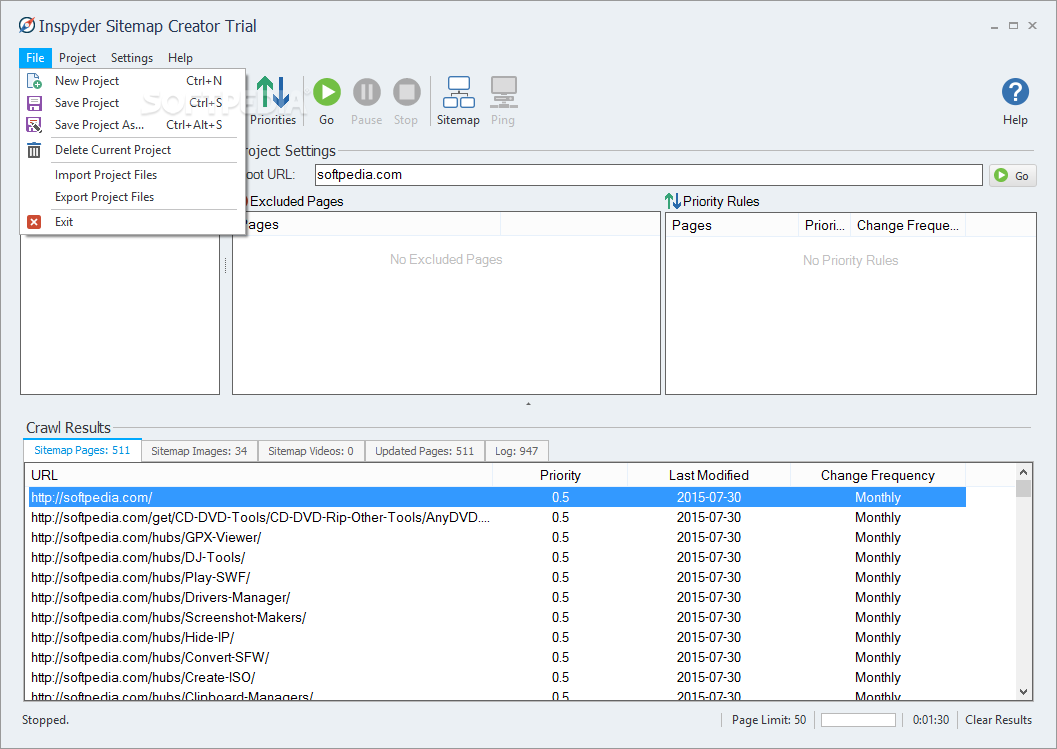Open the Help menu
This screenshot has width=1057, height=749.
(181, 58)
